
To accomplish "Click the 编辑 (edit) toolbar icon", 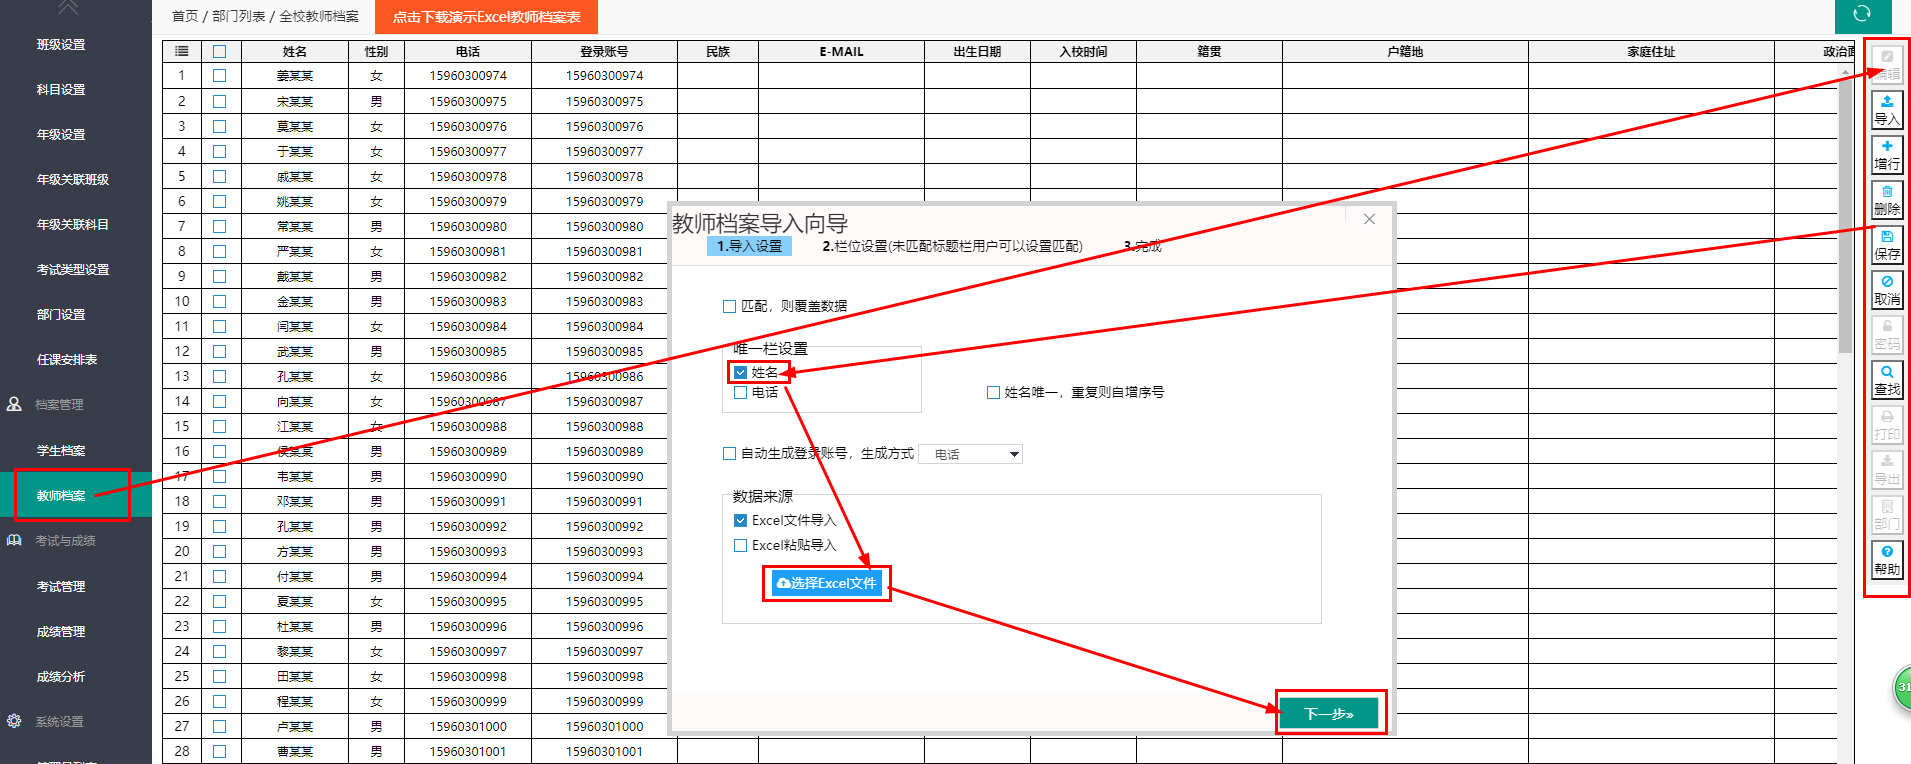I will pos(1887,64).
